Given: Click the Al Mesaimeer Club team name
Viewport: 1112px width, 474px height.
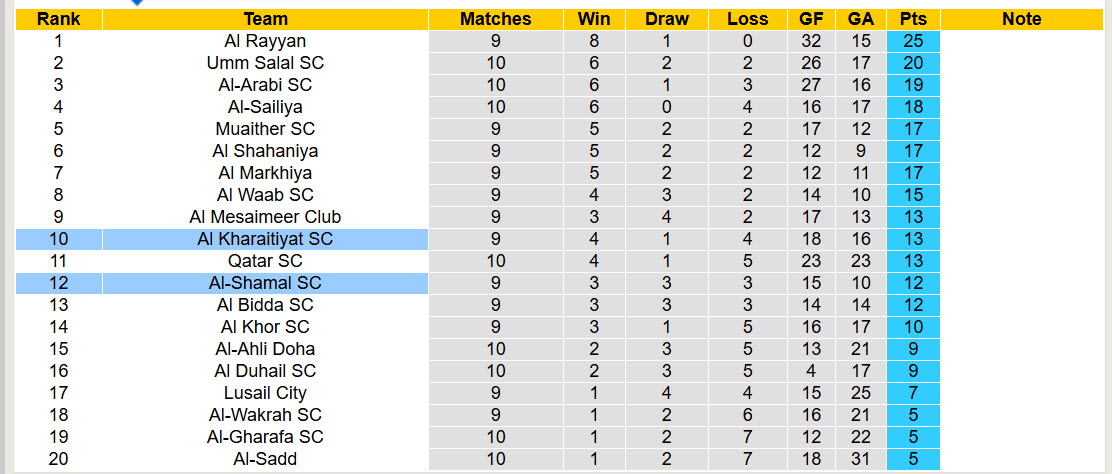Looking at the screenshot, I should 265,217.
